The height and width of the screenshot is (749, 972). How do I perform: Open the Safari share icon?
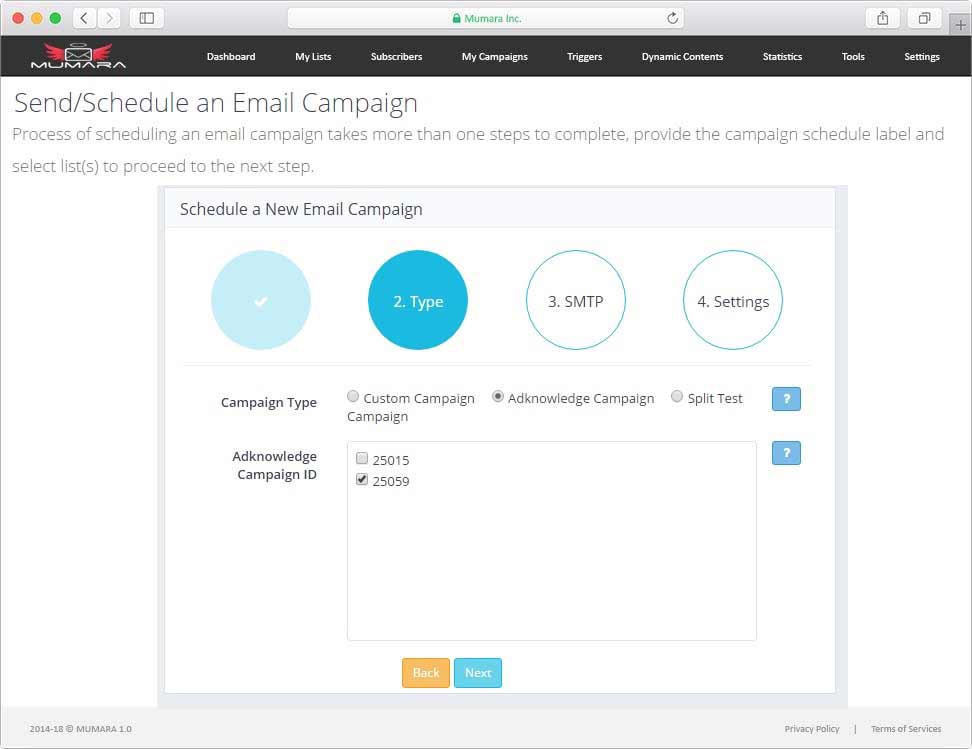tap(882, 18)
